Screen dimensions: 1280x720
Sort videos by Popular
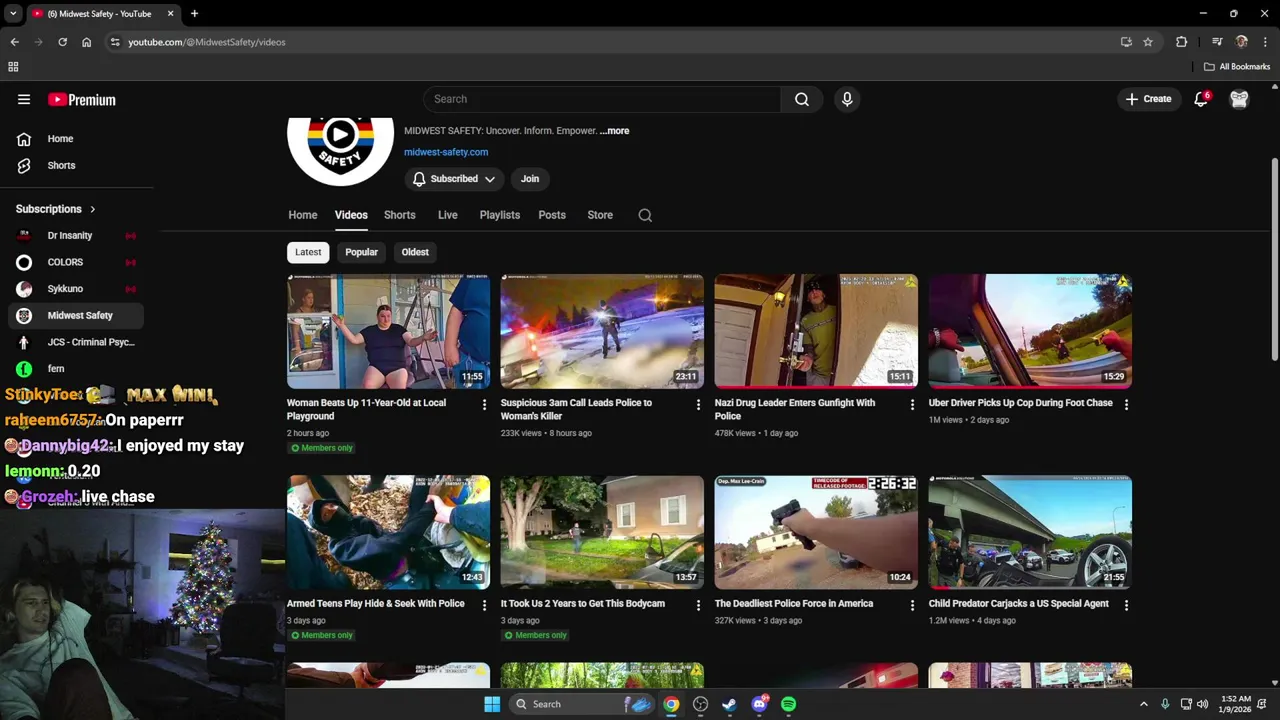pos(361,252)
